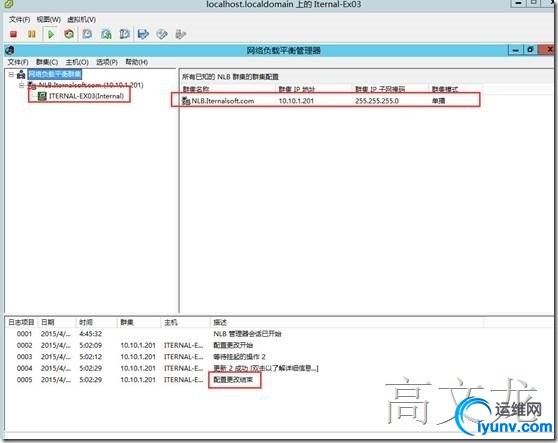Image resolution: width=558 pixels, height=443 pixels.
Task: Click the 时间 log column header
Action: tap(86, 322)
